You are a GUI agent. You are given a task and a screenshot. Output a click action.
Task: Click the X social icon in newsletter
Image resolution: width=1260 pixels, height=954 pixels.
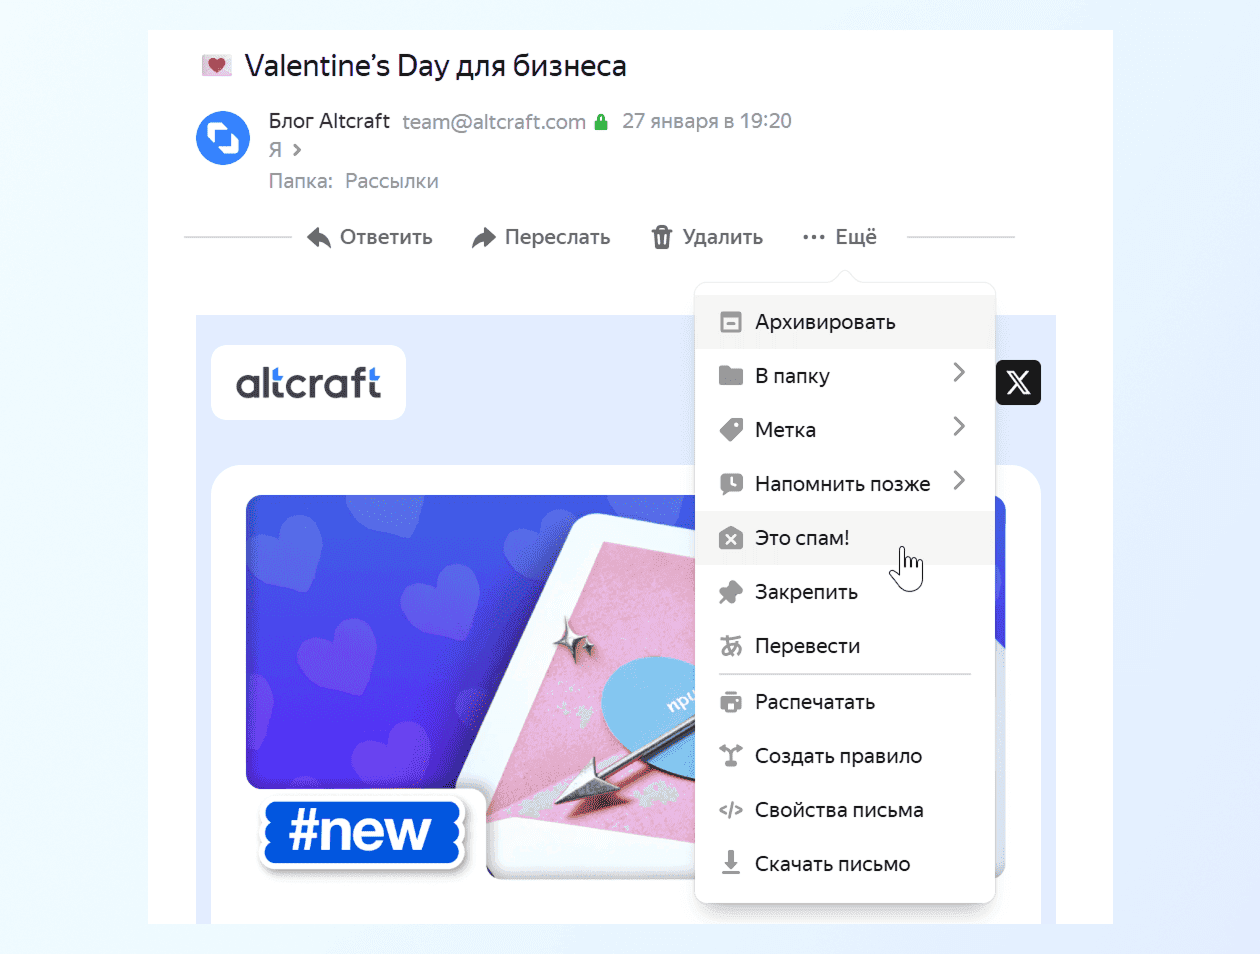[x=1018, y=382]
